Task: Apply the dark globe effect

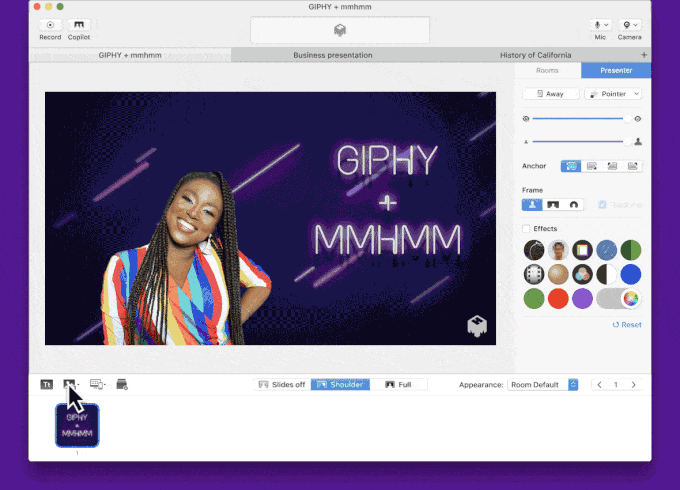Action: [x=534, y=250]
